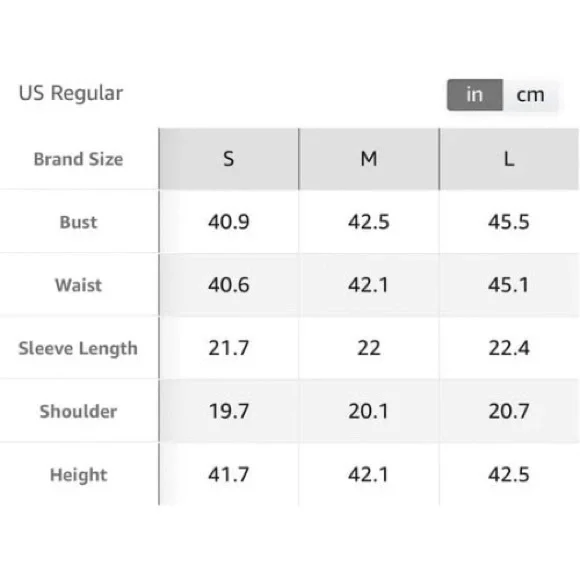The height and width of the screenshot is (580, 580).
Task: Click the Sleeve Length row label
Action: [78, 348]
